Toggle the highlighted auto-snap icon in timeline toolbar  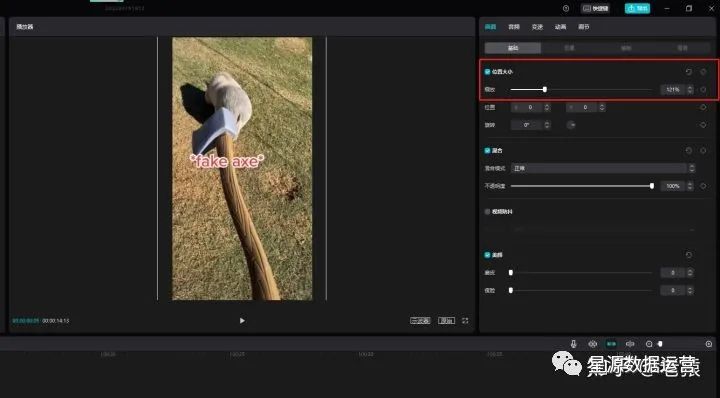pyautogui.click(x=611, y=344)
